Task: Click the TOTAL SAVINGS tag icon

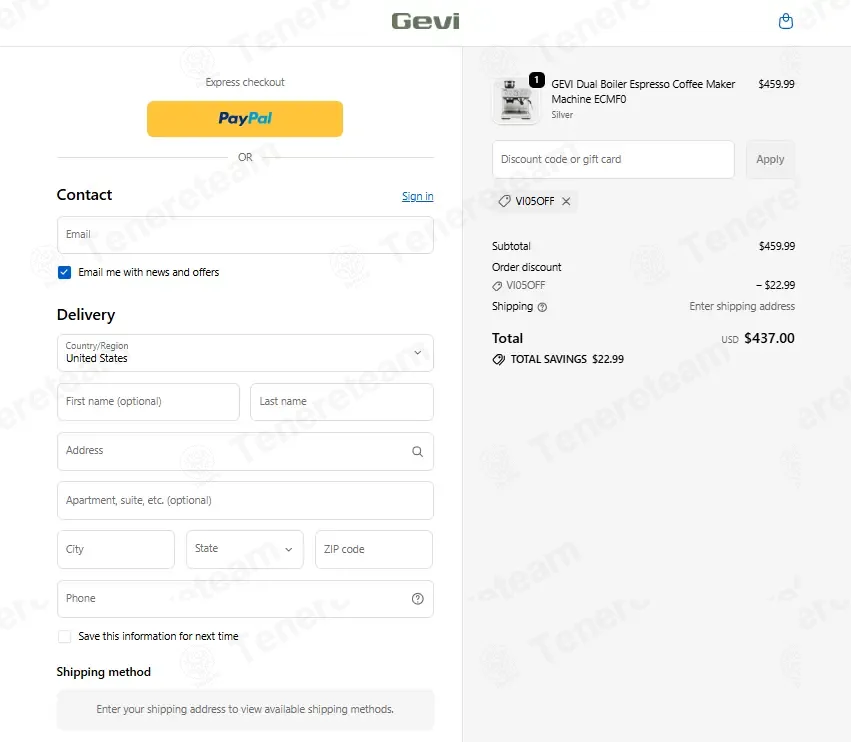Action: (x=498, y=359)
